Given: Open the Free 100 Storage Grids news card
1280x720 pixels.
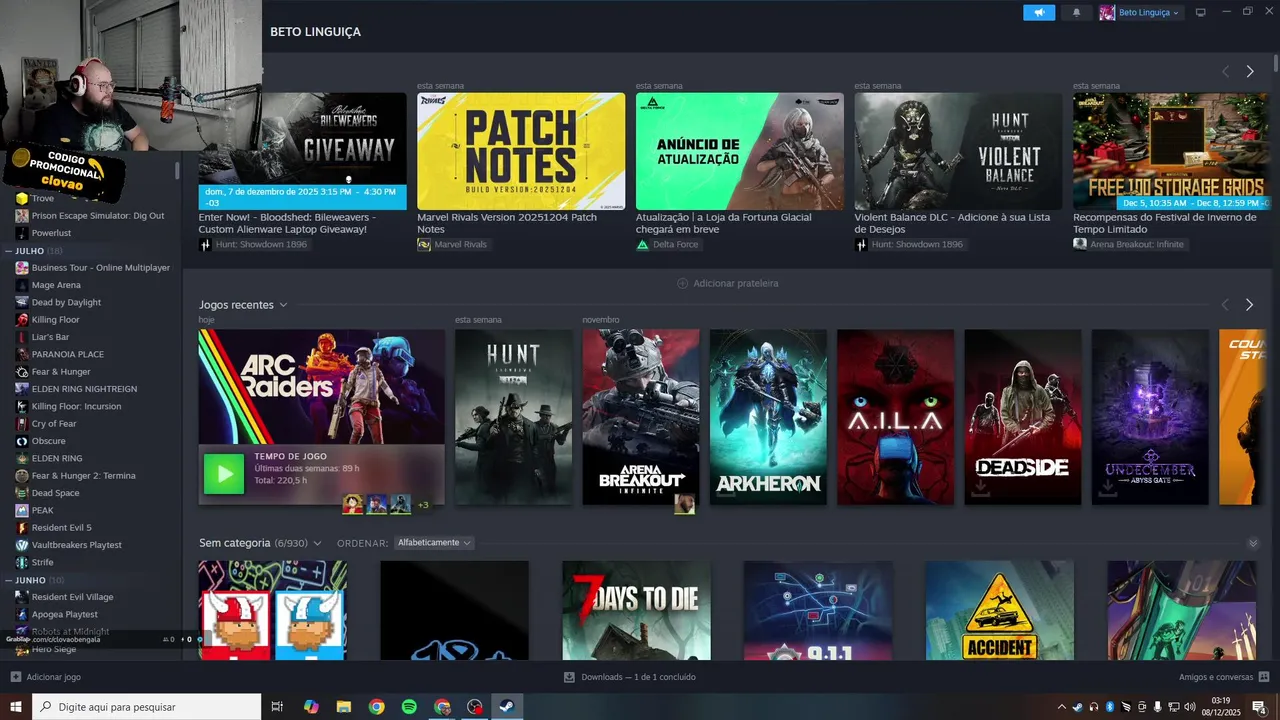Looking at the screenshot, I should tap(1172, 151).
